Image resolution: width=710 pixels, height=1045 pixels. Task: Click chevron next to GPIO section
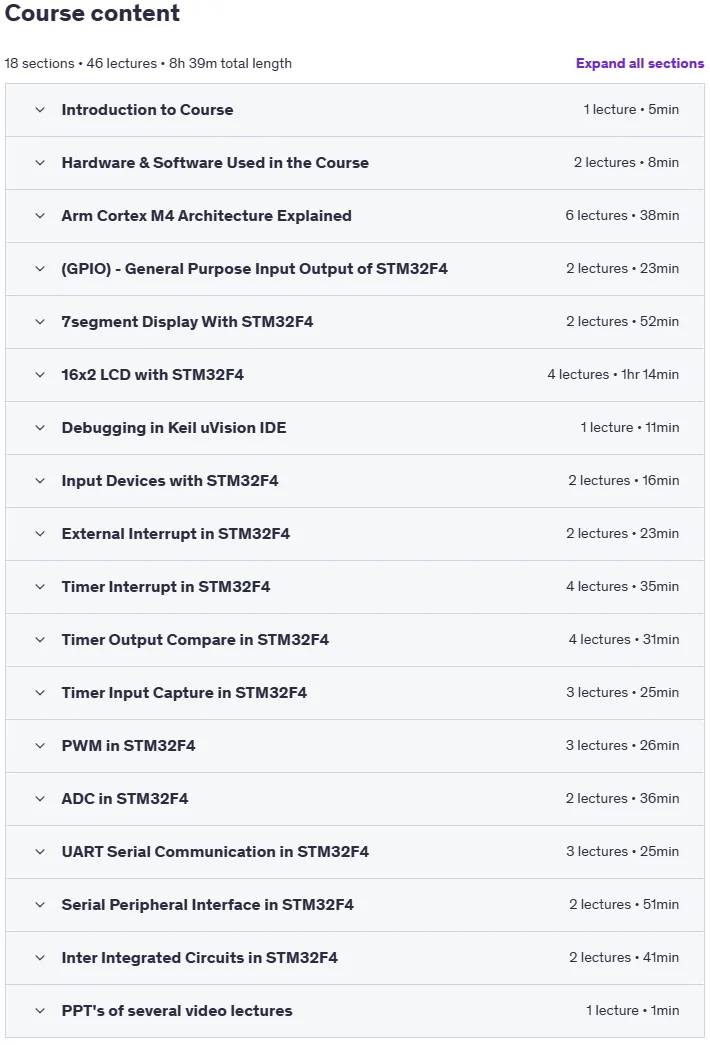point(40,269)
